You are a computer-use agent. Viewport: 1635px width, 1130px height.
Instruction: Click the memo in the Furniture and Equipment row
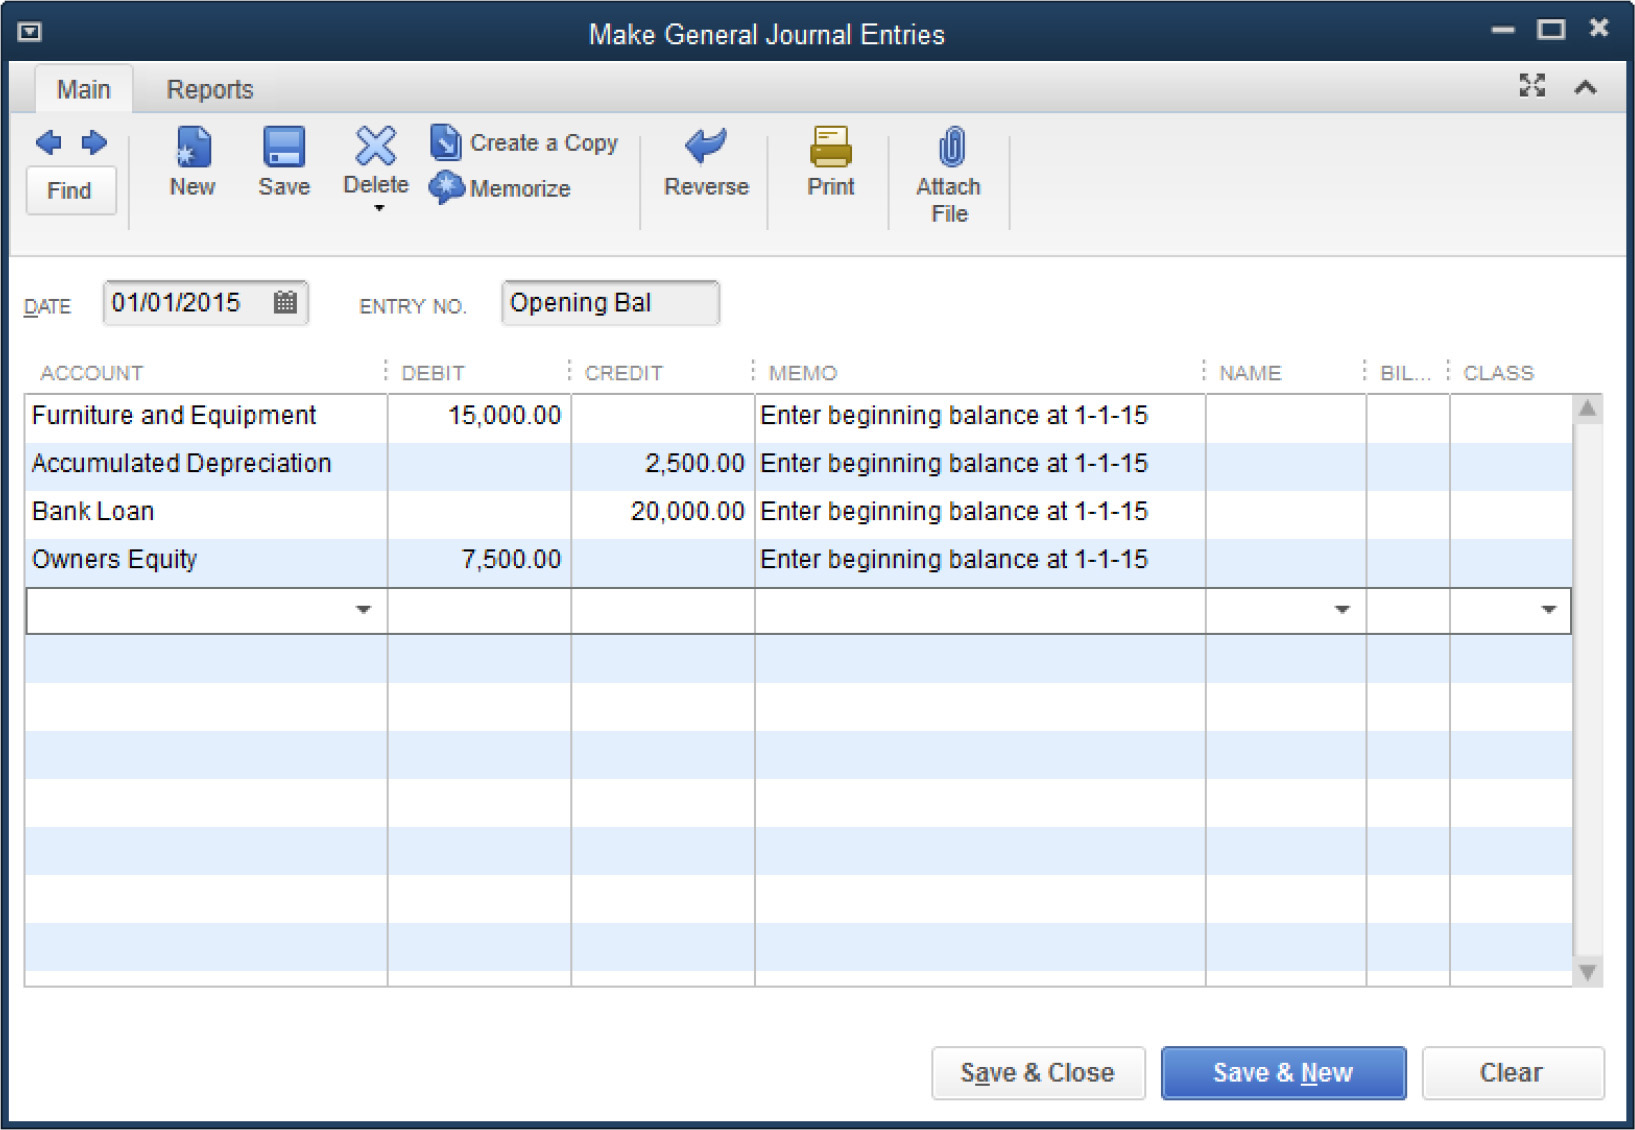(954, 416)
